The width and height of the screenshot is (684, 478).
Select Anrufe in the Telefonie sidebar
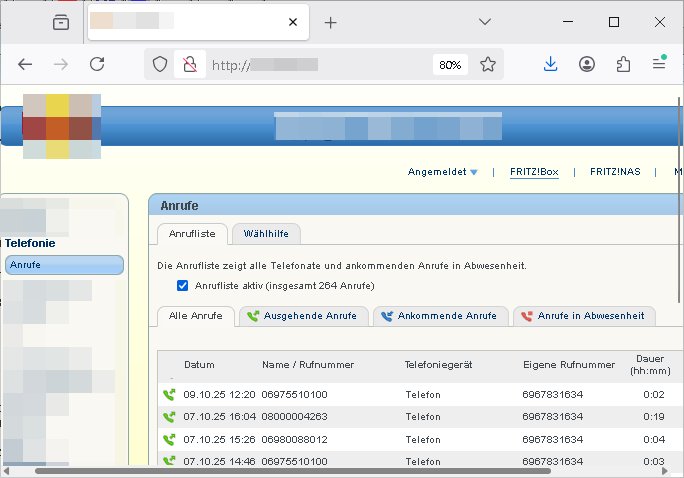[x=64, y=265]
